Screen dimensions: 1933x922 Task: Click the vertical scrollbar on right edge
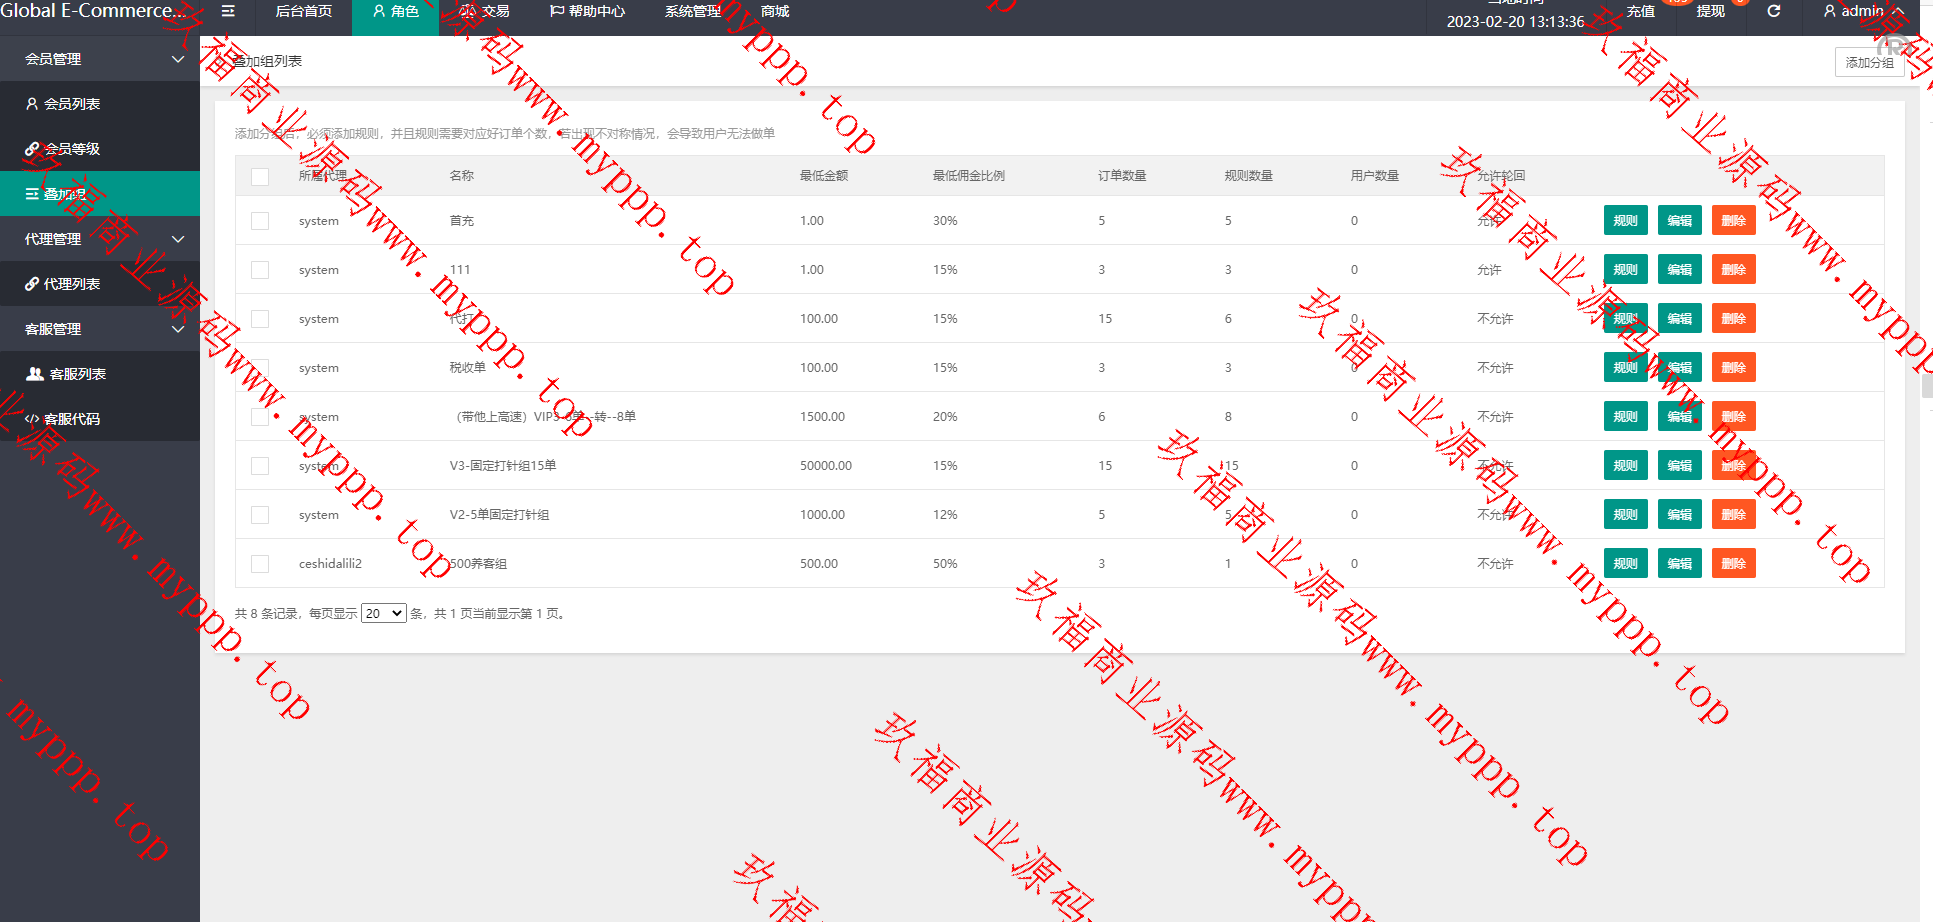1926,385
